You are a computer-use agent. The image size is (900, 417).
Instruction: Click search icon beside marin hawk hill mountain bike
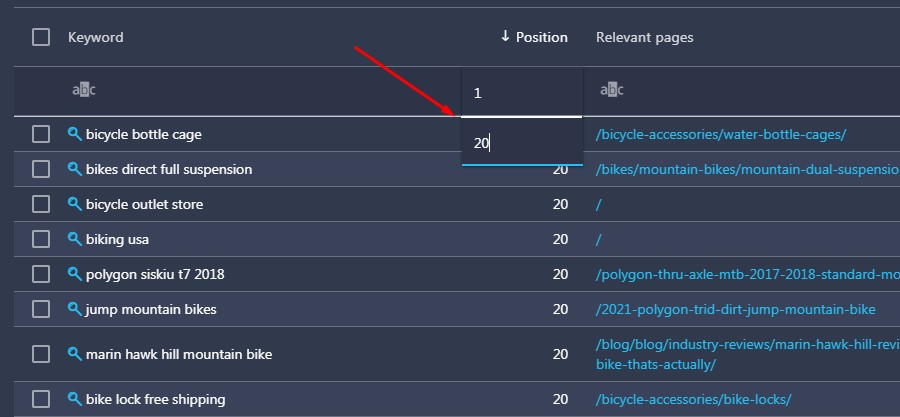(x=75, y=354)
